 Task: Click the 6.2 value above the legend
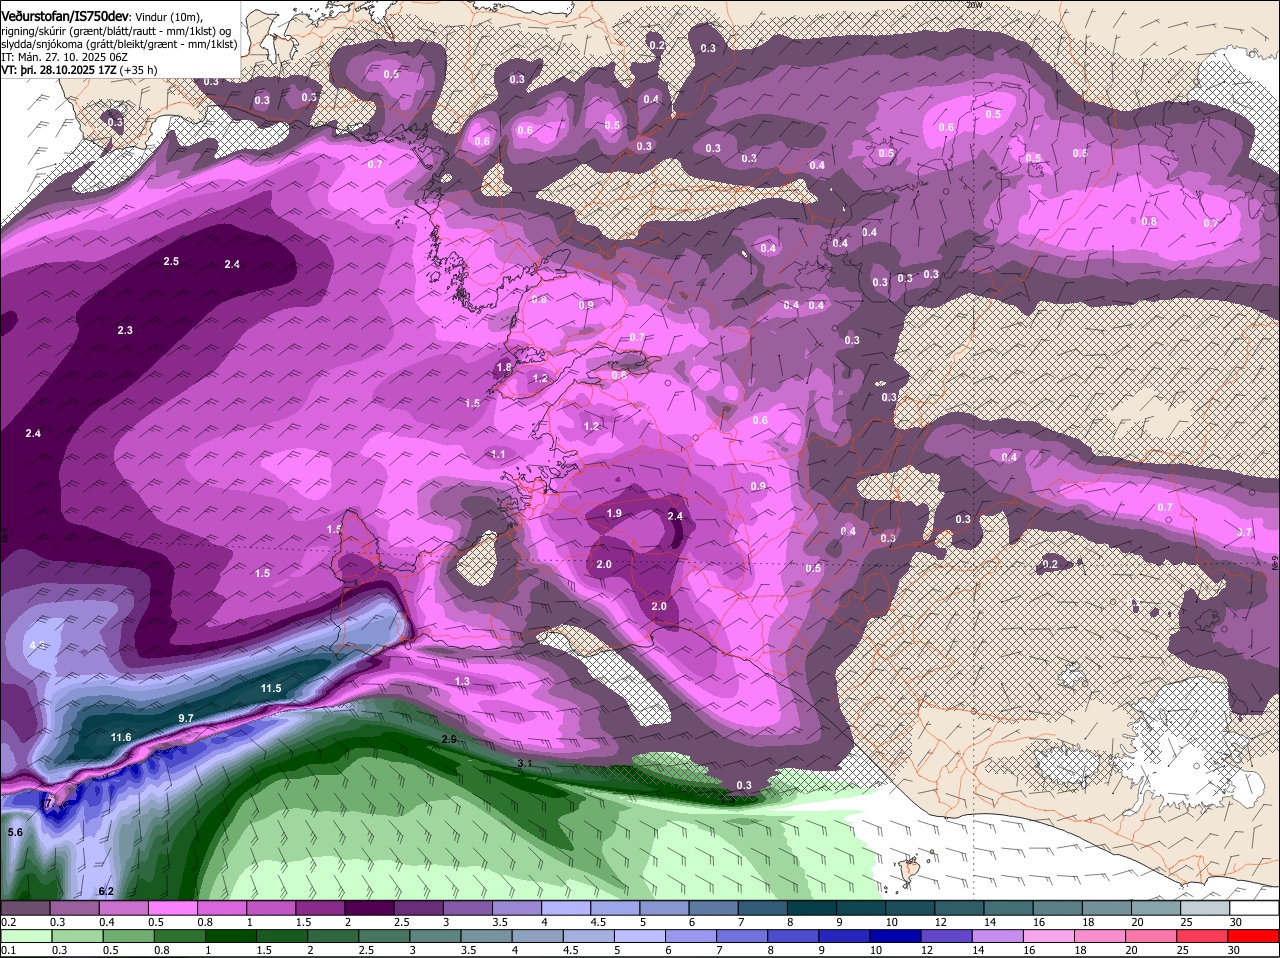[x=106, y=891]
